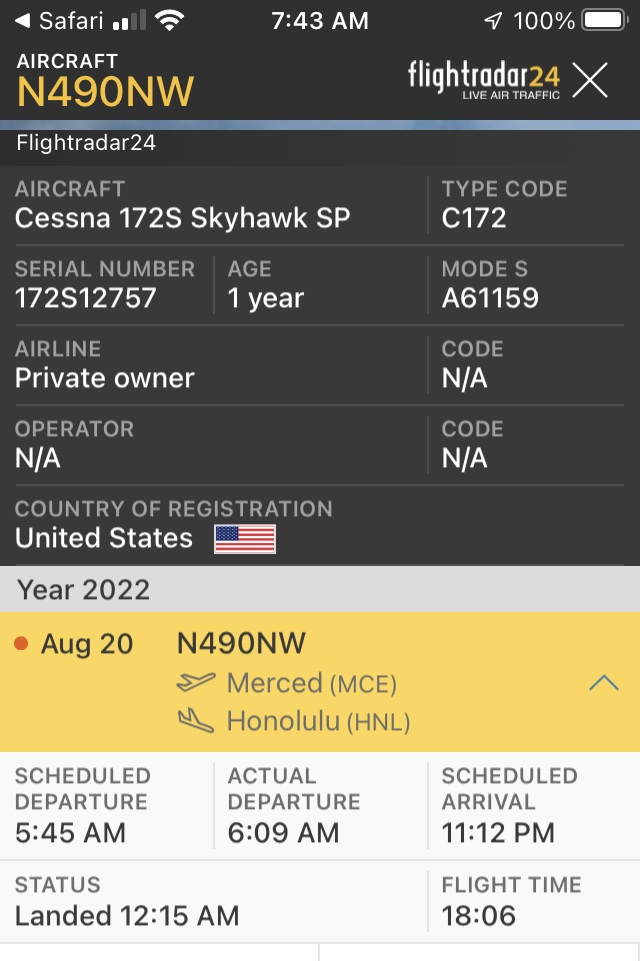Tap the United States flag icon

click(x=245, y=539)
